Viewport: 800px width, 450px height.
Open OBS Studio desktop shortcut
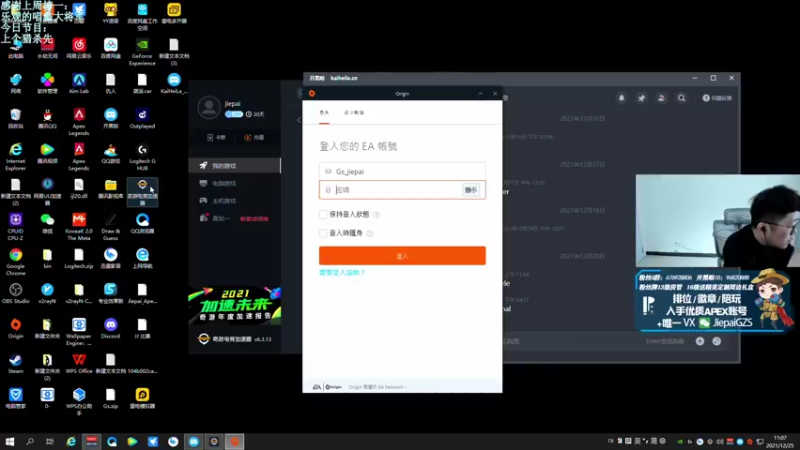click(15, 293)
